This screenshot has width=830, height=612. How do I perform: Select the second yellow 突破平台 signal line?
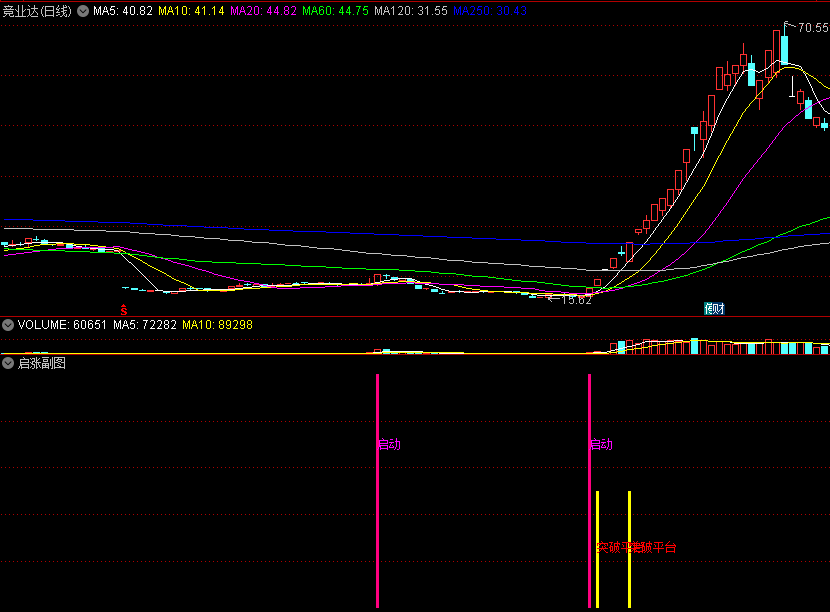pos(629,550)
